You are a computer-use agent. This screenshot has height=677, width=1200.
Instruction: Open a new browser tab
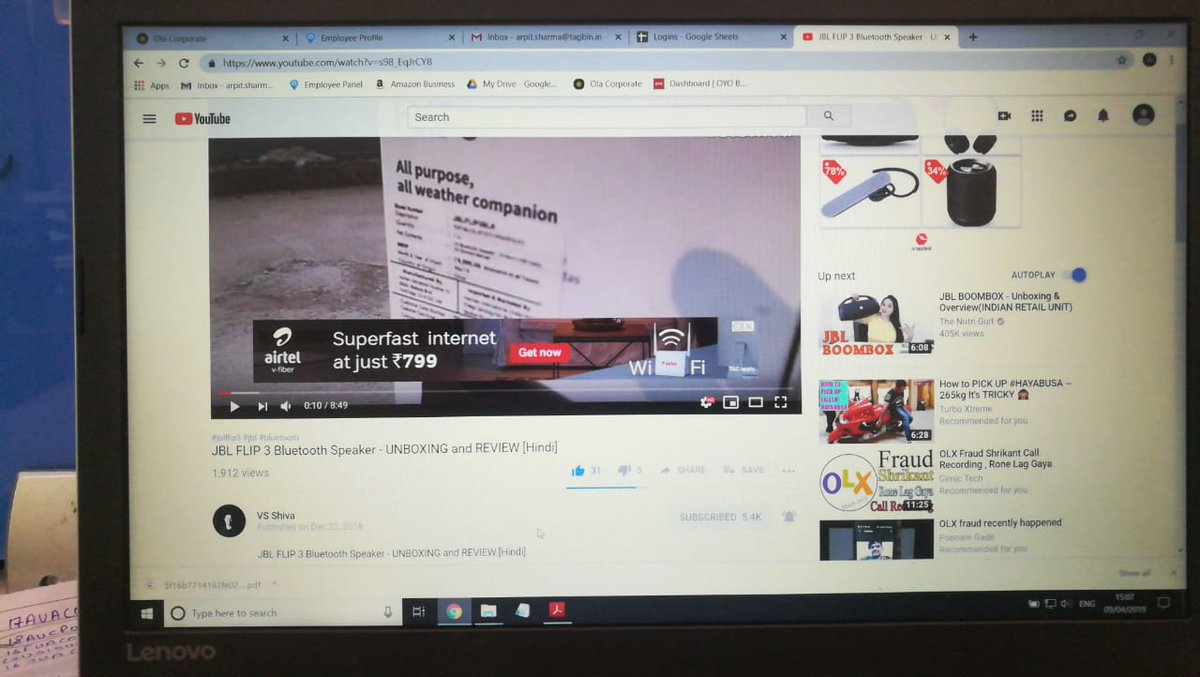pyautogui.click(x=973, y=37)
